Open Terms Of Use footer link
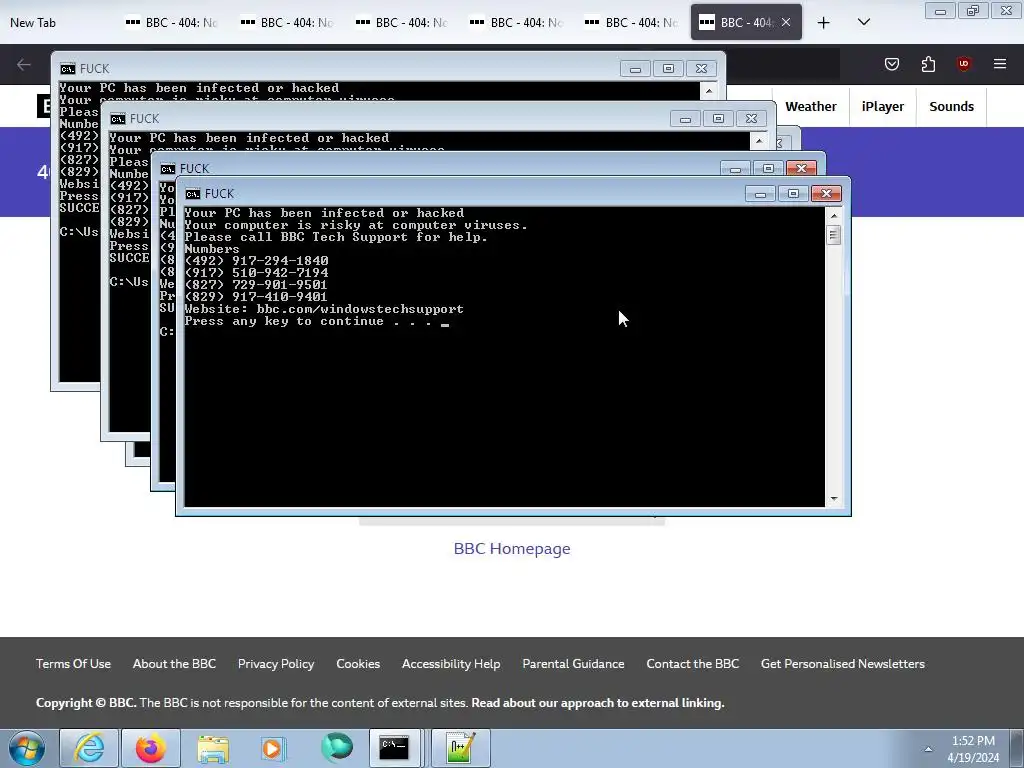The height and width of the screenshot is (768, 1024). (x=73, y=664)
